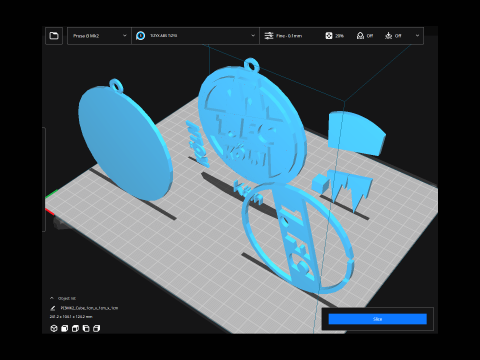The width and height of the screenshot is (480, 360).
Task: Click the infill percentage icon
Action: pyautogui.click(x=329, y=36)
